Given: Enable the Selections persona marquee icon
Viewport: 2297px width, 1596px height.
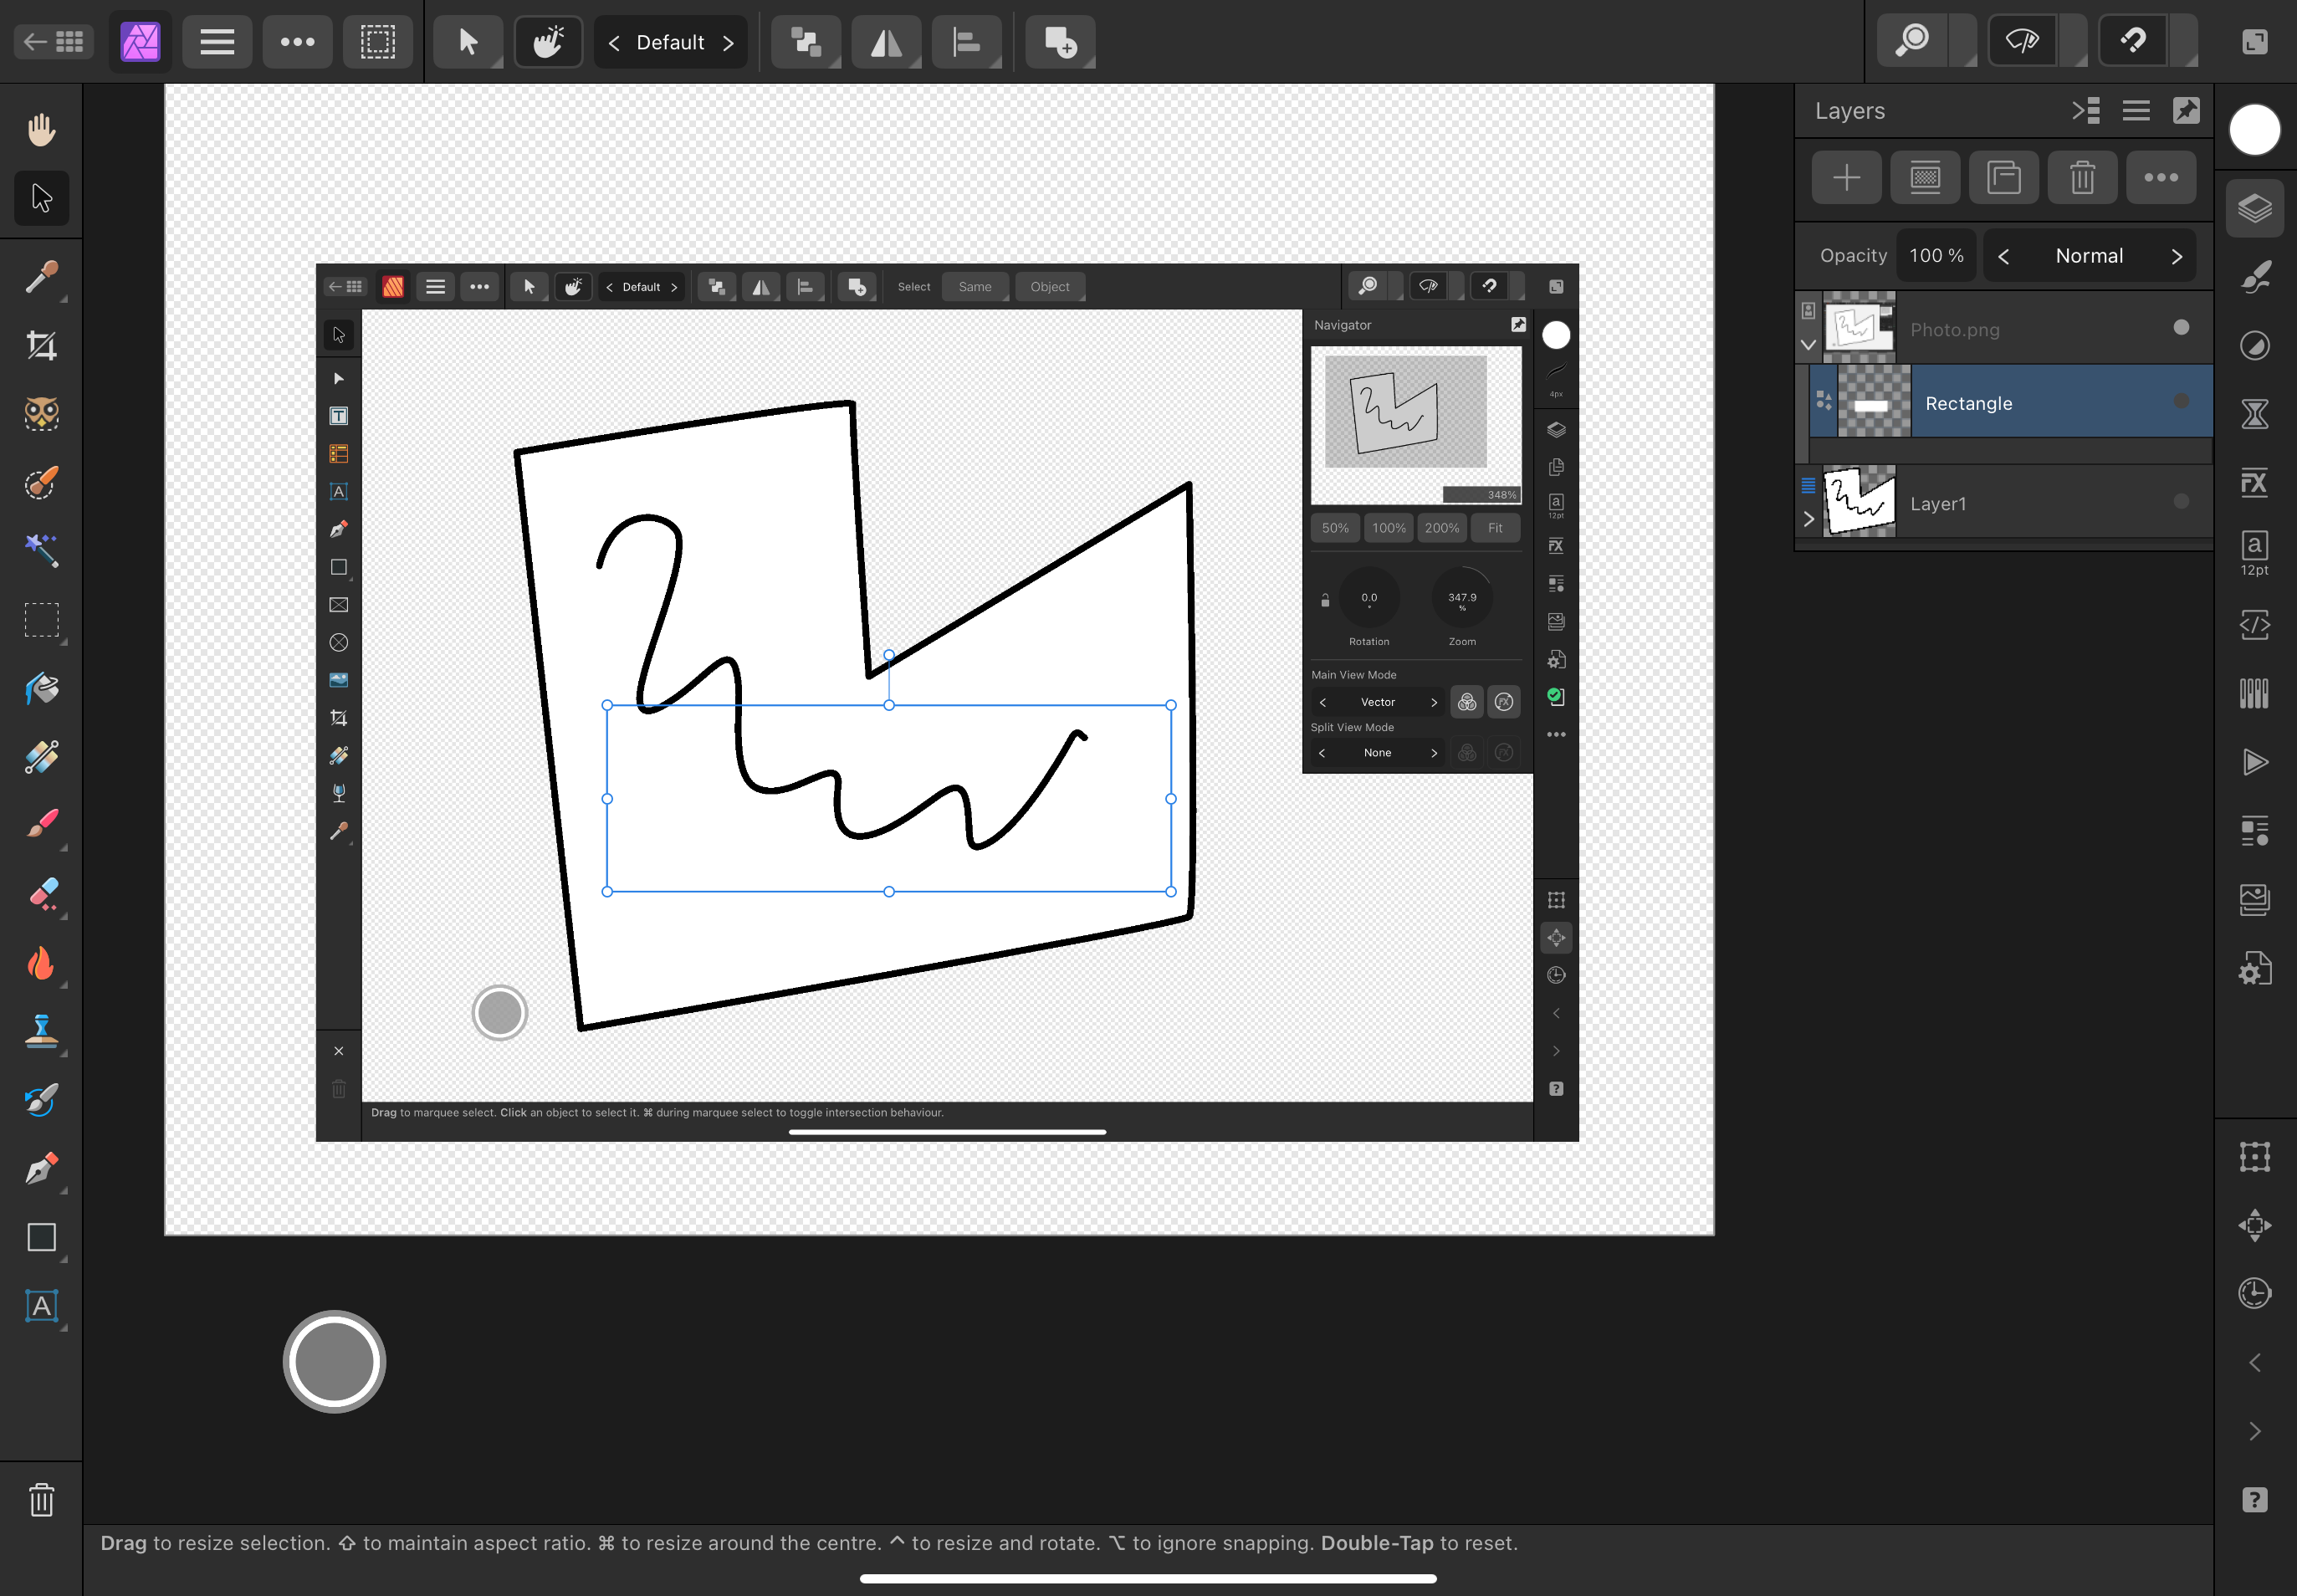Looking at the screenshot, I should (x=377, y=42).
